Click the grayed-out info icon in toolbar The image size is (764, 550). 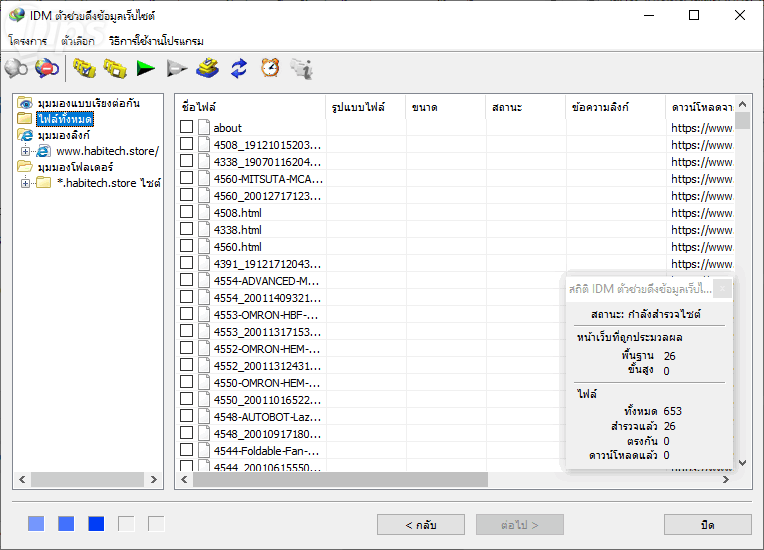click(301, 68)
